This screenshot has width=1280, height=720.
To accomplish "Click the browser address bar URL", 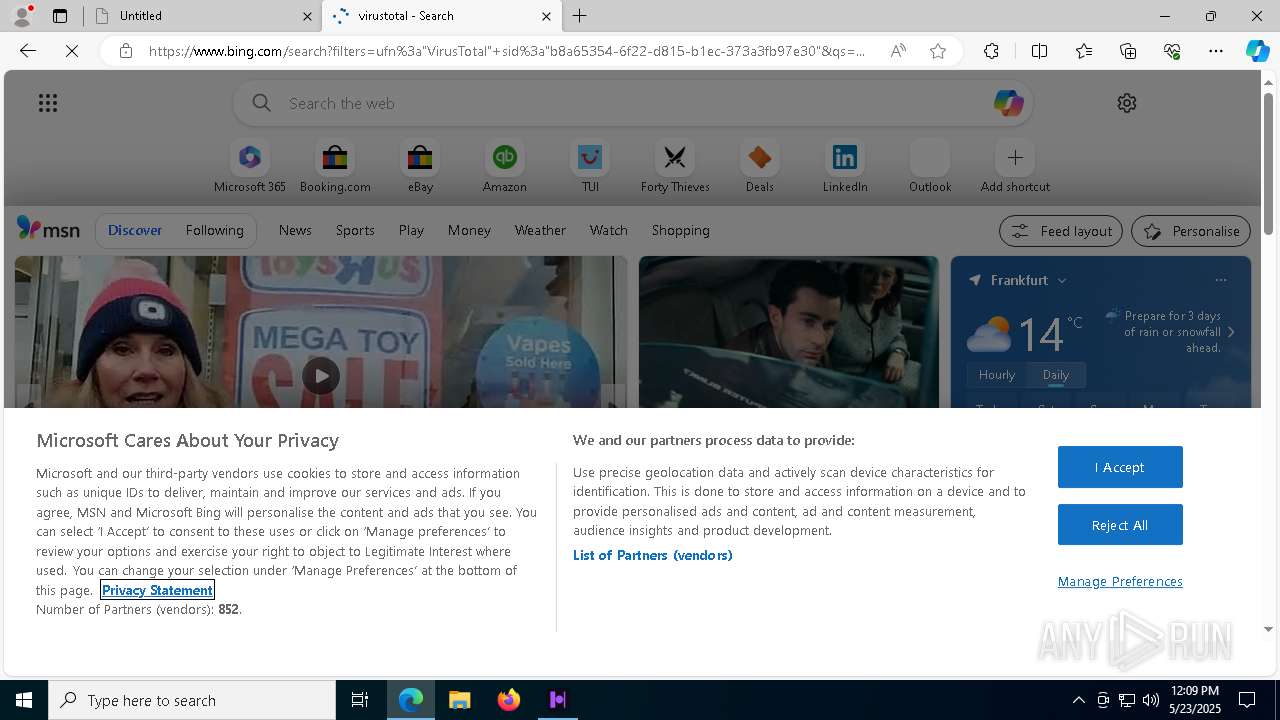I will tap(507, 51).
